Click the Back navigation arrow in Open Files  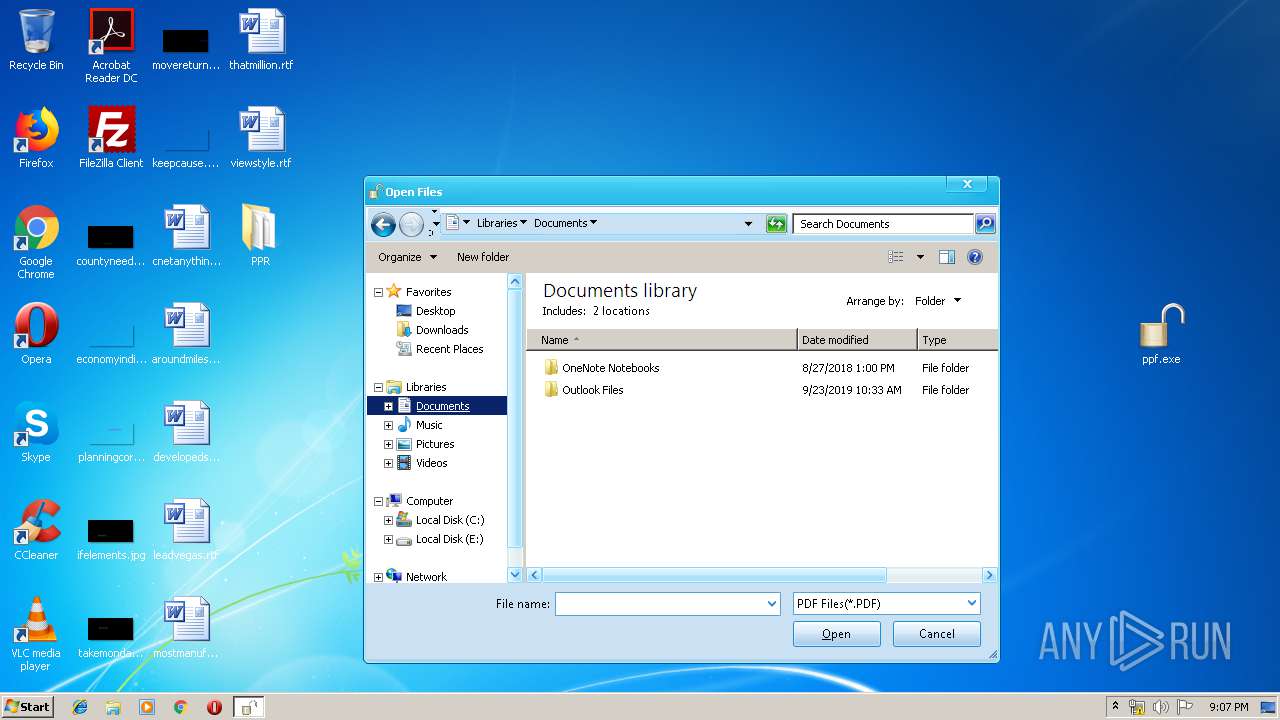(x=382, y=224)
